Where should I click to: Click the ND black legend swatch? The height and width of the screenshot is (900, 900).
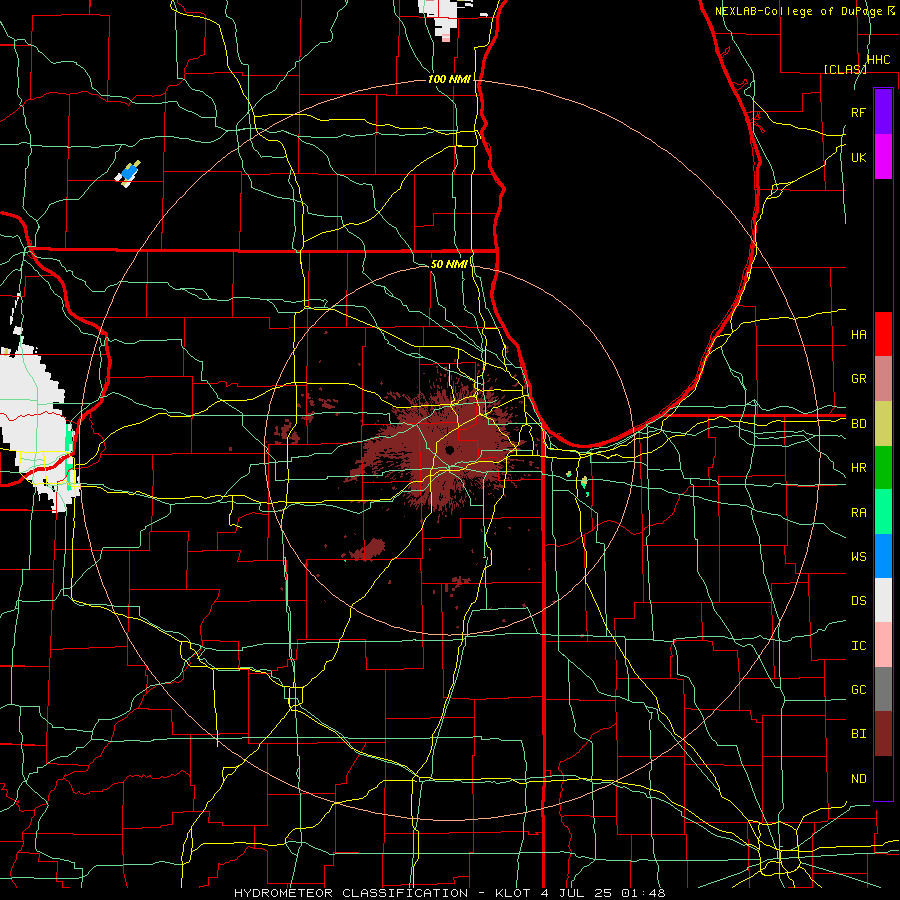point(883,778)
